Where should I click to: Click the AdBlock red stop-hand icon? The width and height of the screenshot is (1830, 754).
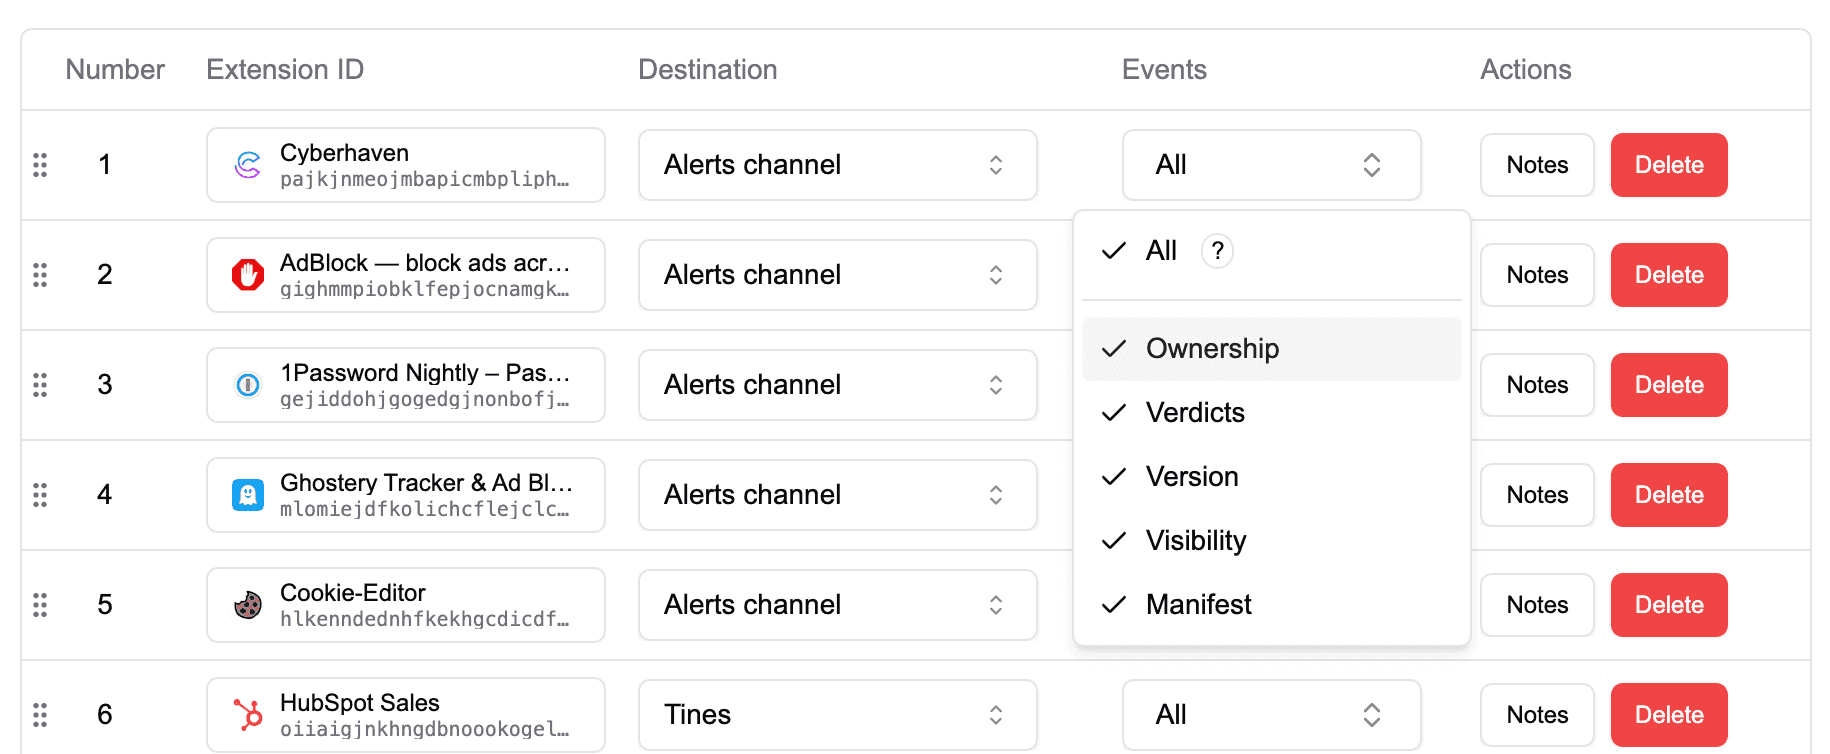click(x=248, y=275)
